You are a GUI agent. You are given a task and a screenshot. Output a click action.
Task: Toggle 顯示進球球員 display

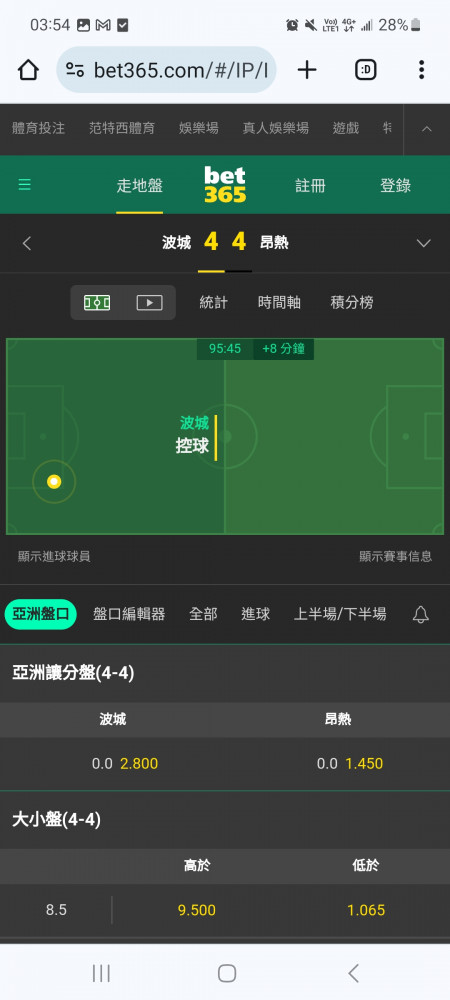pos(54,556)
